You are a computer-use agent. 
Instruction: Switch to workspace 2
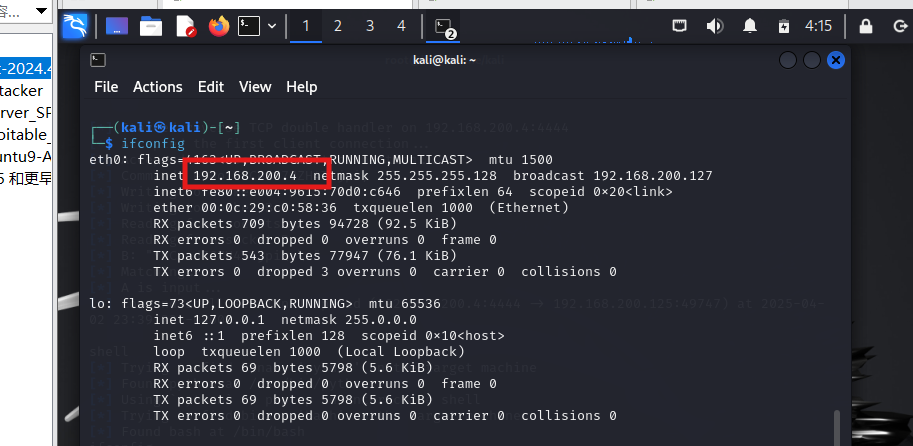pos(338,26)
